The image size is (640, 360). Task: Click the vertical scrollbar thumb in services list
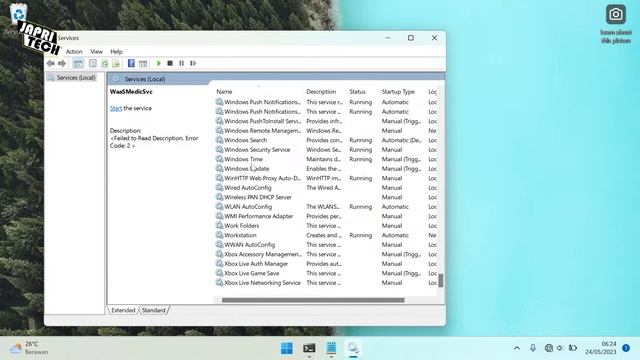[441, 281]
